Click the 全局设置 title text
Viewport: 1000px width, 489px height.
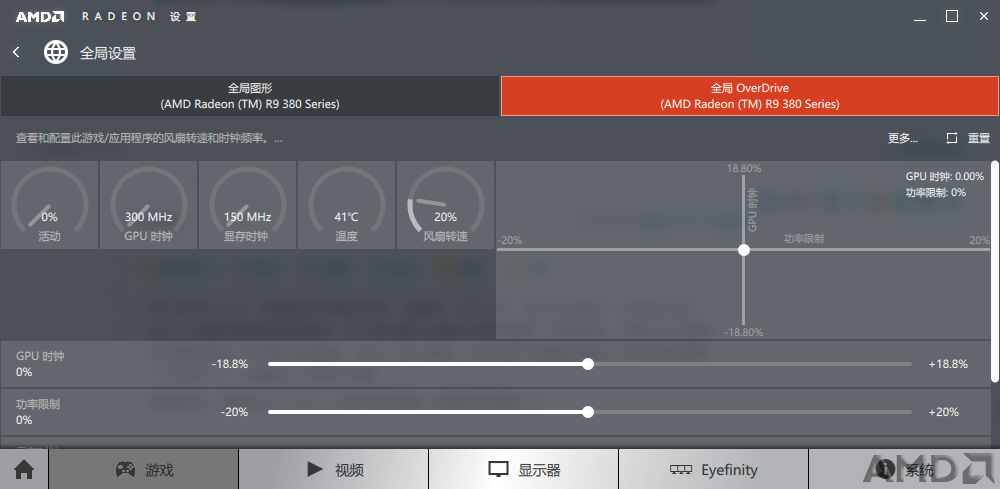tap(108, 53)
